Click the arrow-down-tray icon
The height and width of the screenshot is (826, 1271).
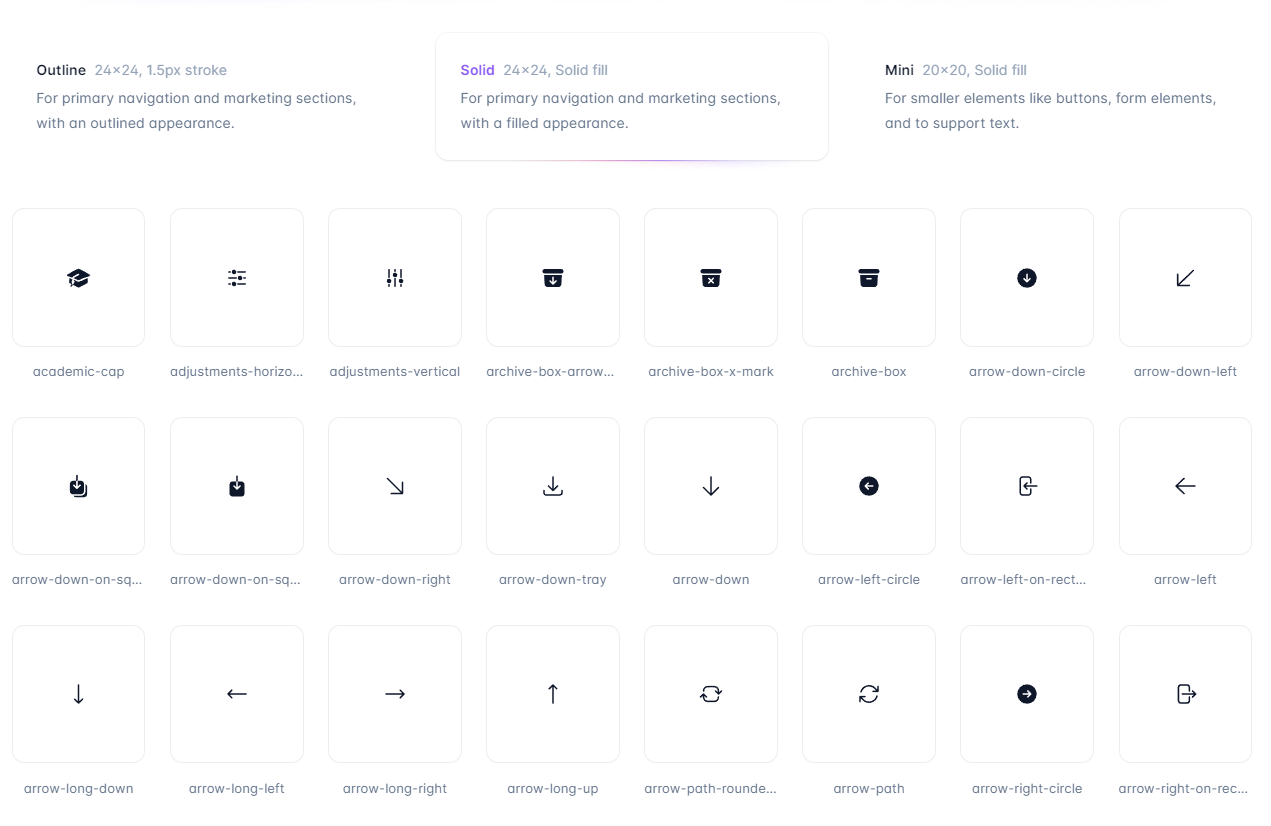point(553,486)
